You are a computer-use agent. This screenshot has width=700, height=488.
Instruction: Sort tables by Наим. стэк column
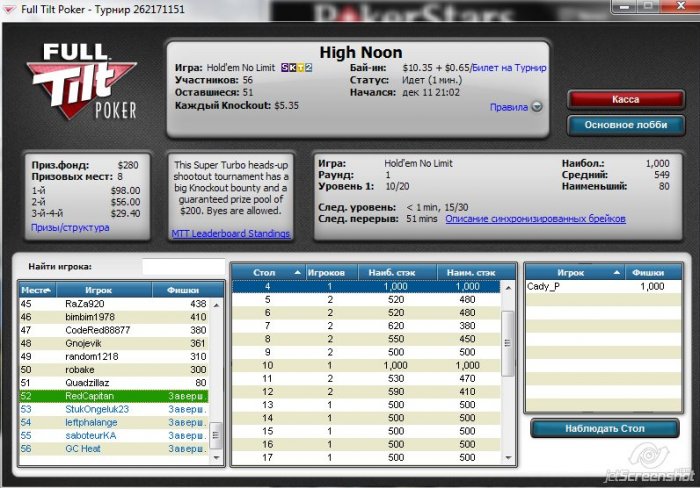pos(475,272)
